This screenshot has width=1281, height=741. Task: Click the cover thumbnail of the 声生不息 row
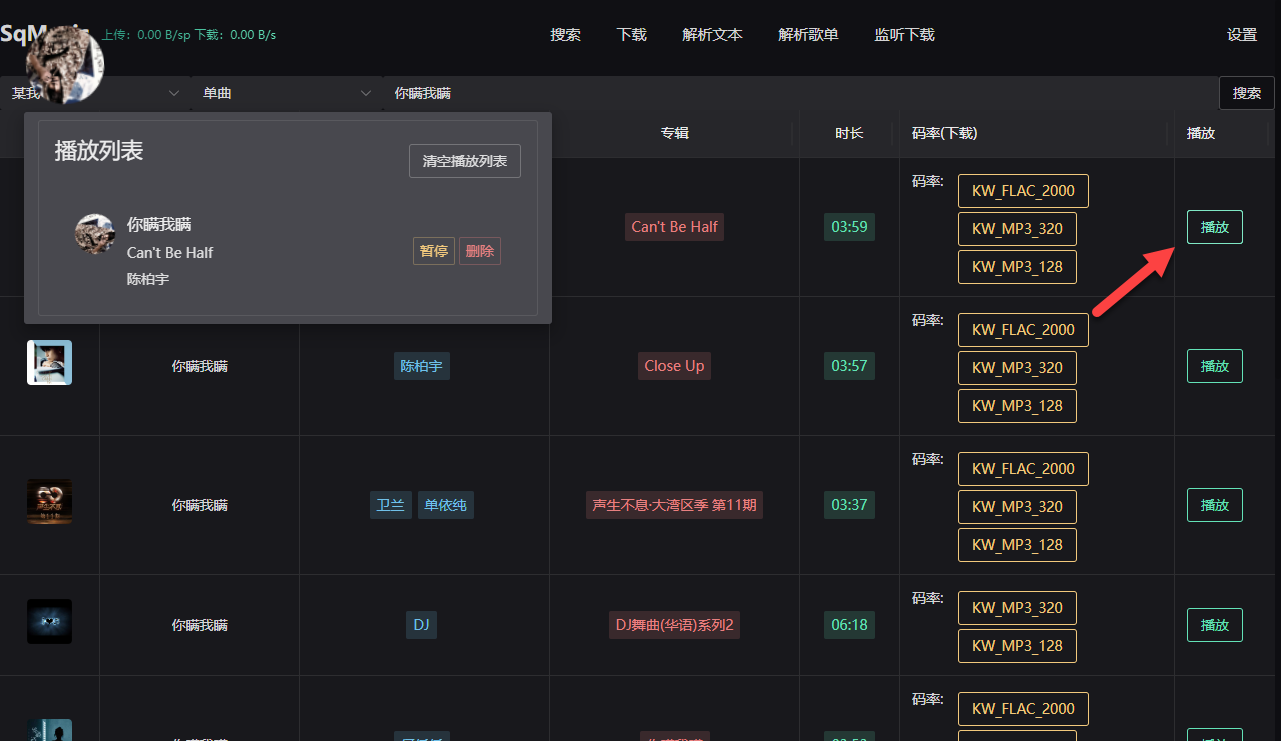click(49, 502)
